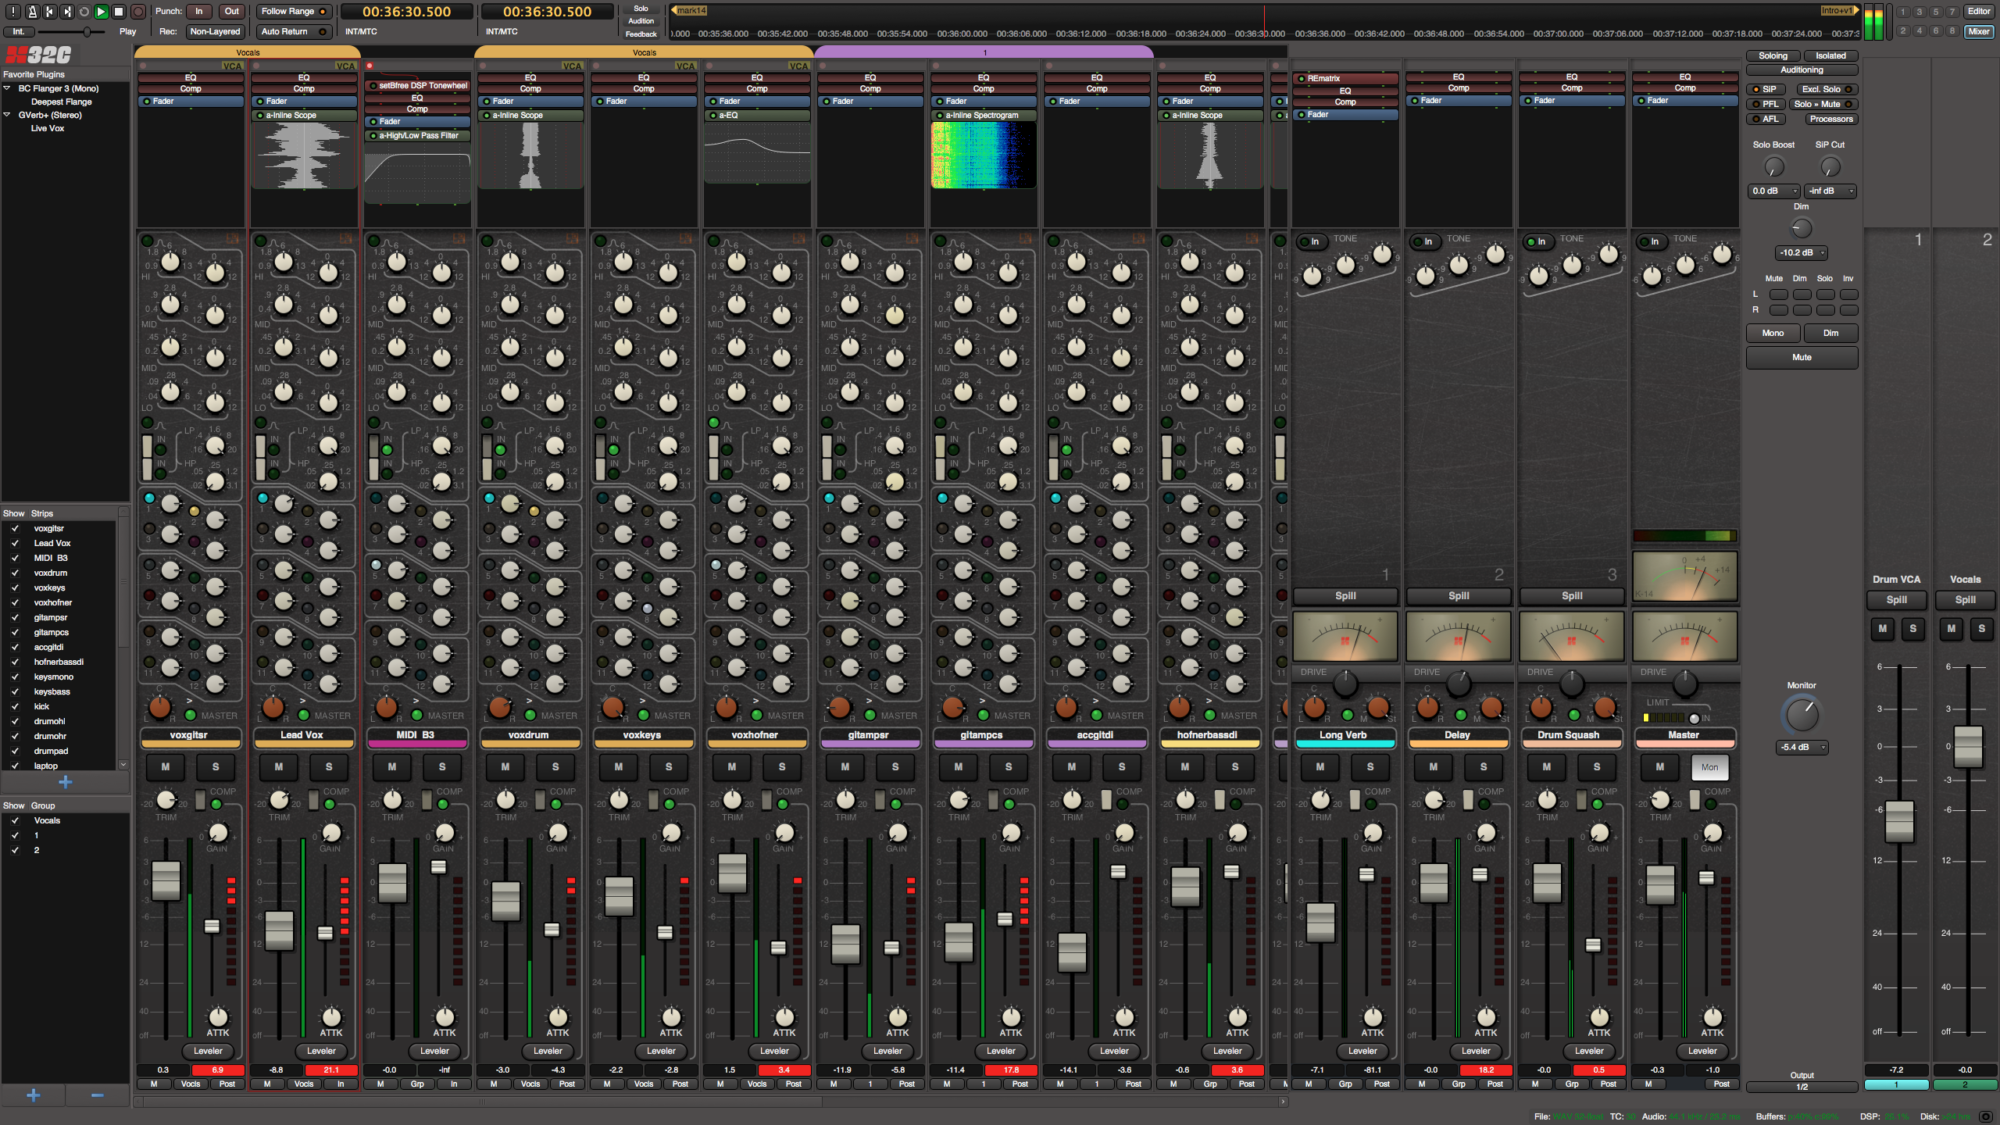
Task: Click the plus icon below strips list
Action: coord(65,782)
